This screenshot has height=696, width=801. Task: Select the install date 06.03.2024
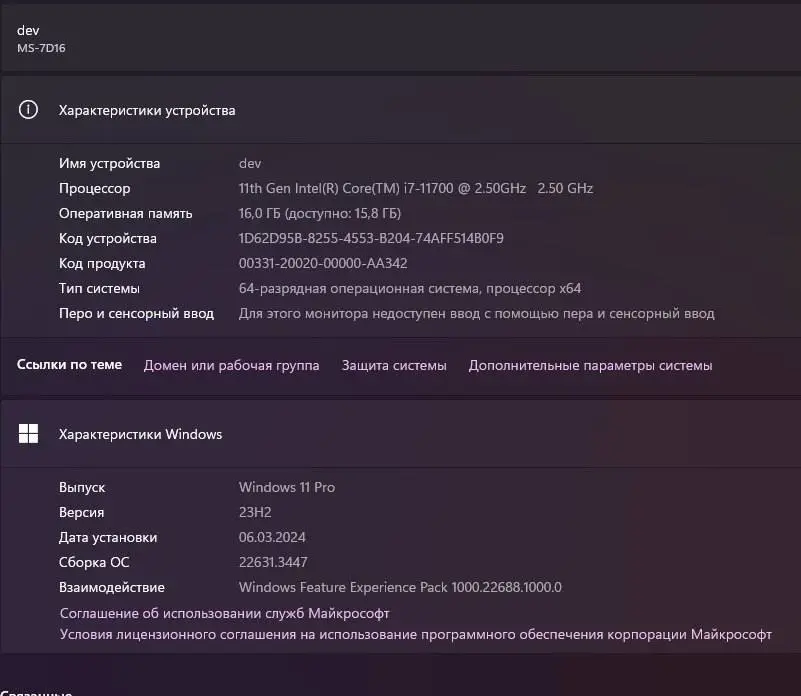pos(272,537)
